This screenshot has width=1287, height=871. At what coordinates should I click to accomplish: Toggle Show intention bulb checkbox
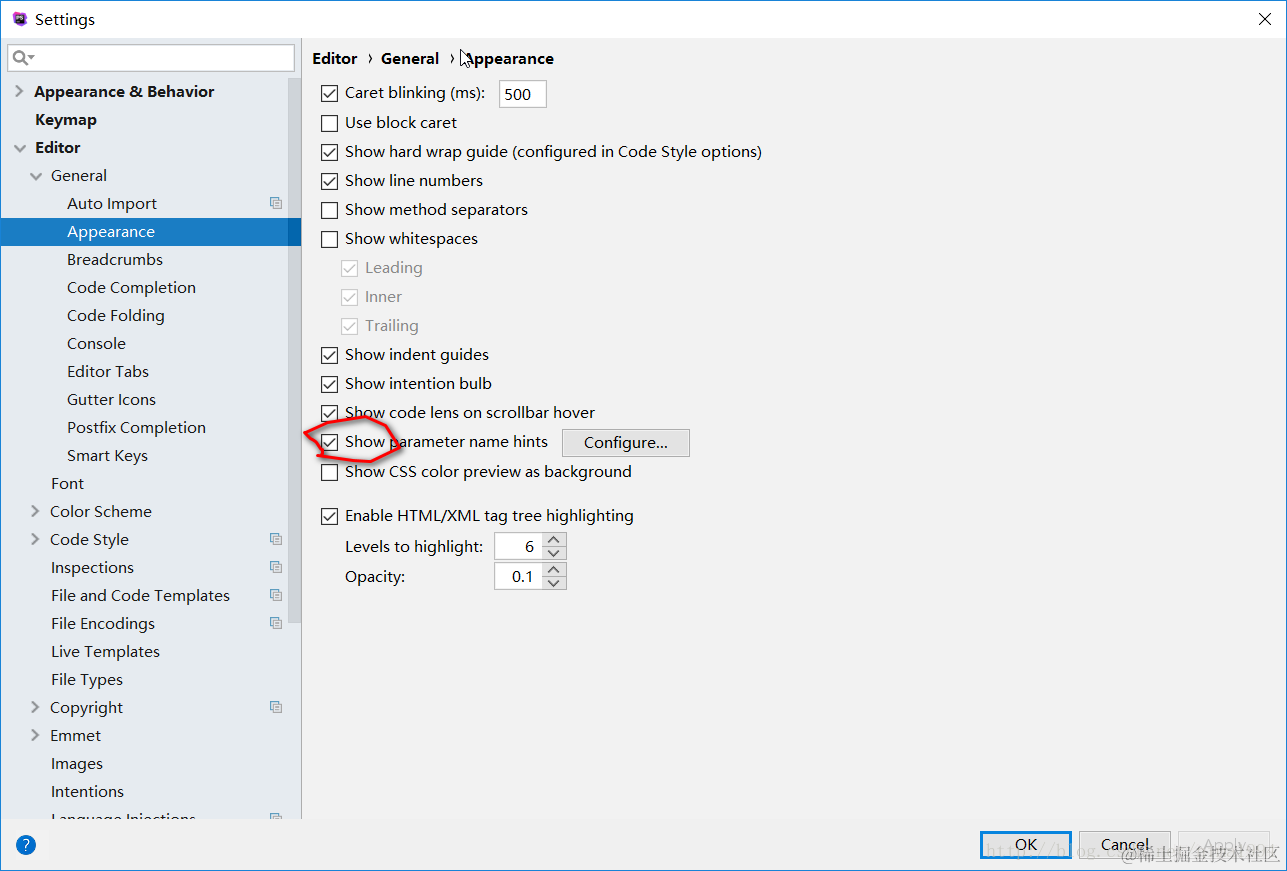coord(329,384)
